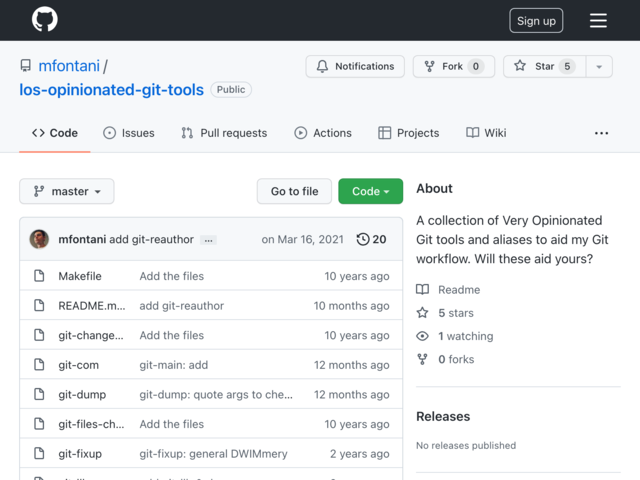Click the file icon beside git-files-ch...
The height and width of the screenshot is (480, 640).
(x=39, y=424)
